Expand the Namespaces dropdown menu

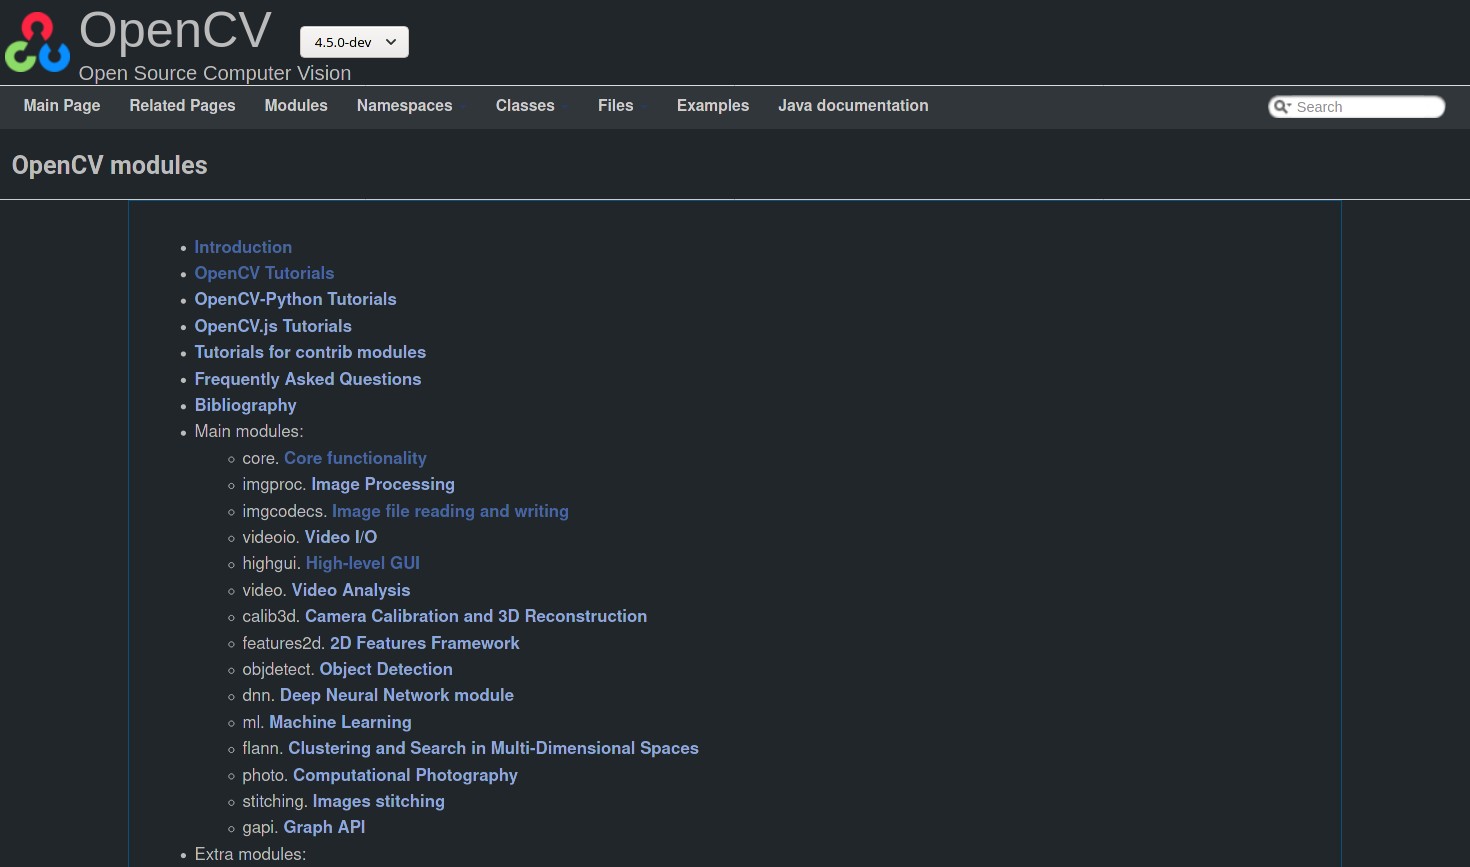[x=404, y=106]
